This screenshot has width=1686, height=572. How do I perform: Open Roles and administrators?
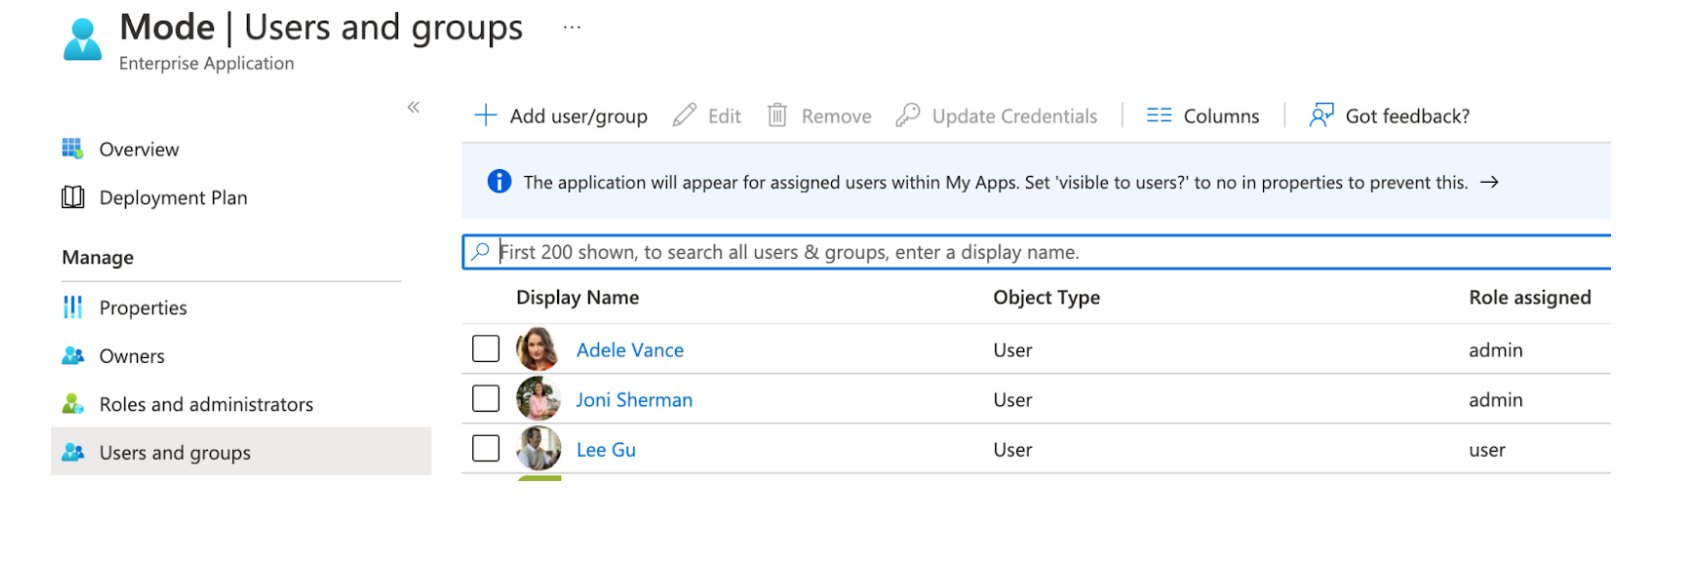tap(206, 404)
